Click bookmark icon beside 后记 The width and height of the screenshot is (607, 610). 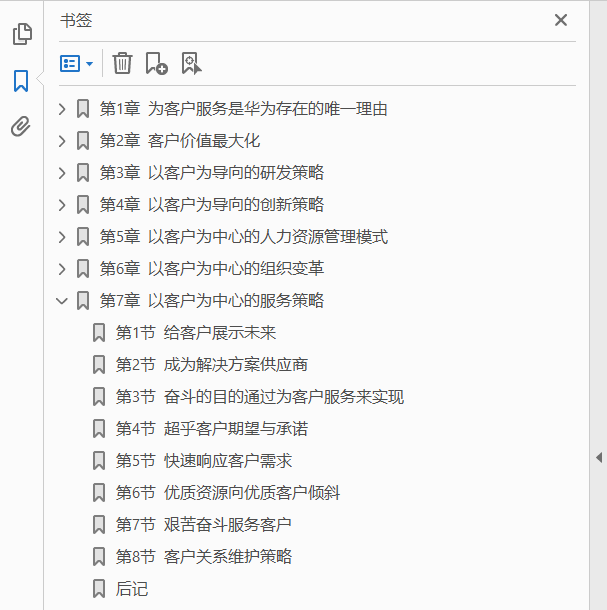(99, 589)
